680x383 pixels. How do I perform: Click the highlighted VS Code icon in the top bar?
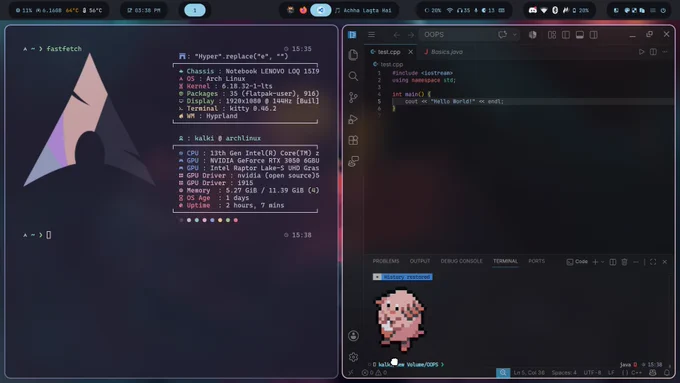pos(320,10)
